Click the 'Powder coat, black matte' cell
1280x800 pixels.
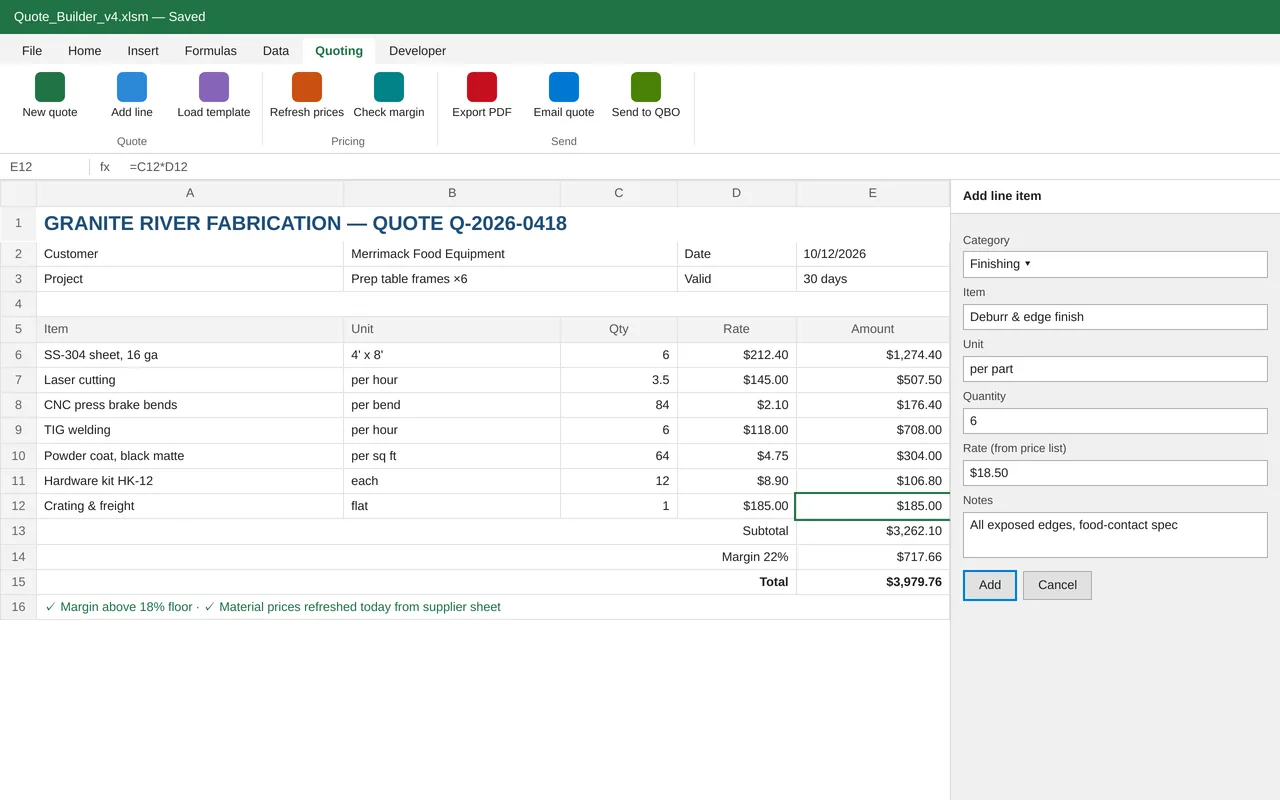tap(190, 456)
